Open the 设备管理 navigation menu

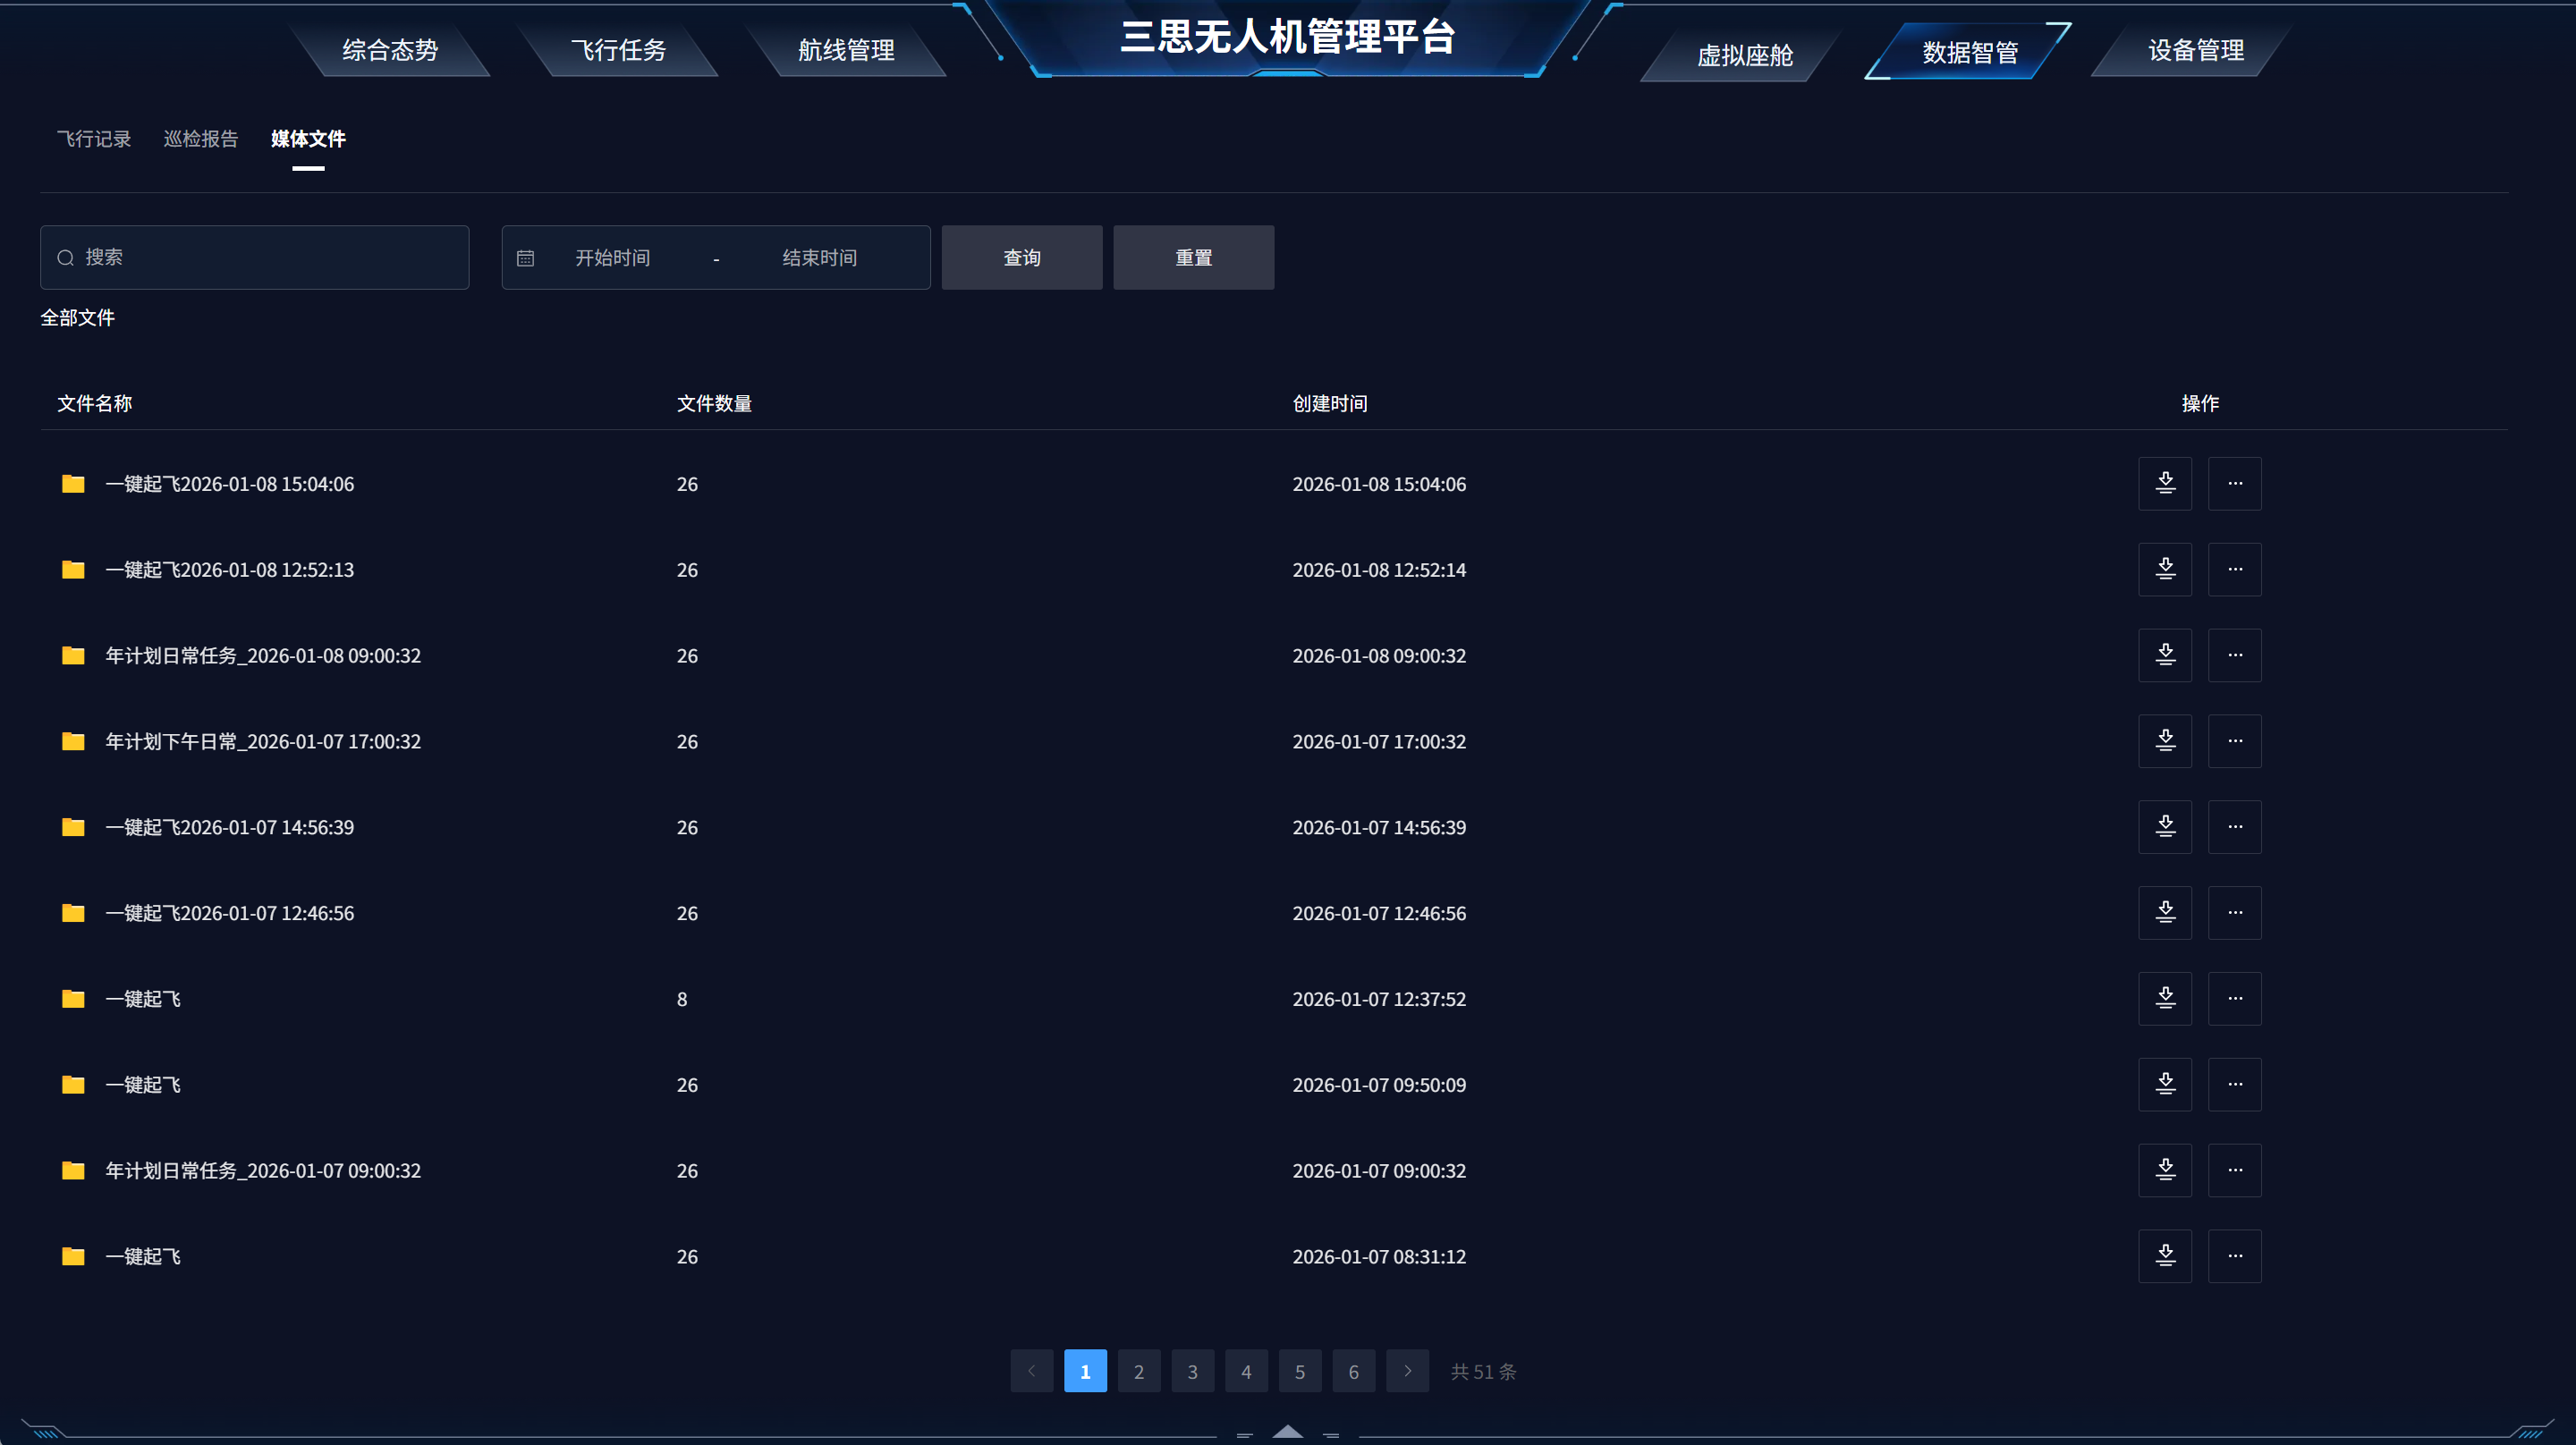click(2195, 50)
